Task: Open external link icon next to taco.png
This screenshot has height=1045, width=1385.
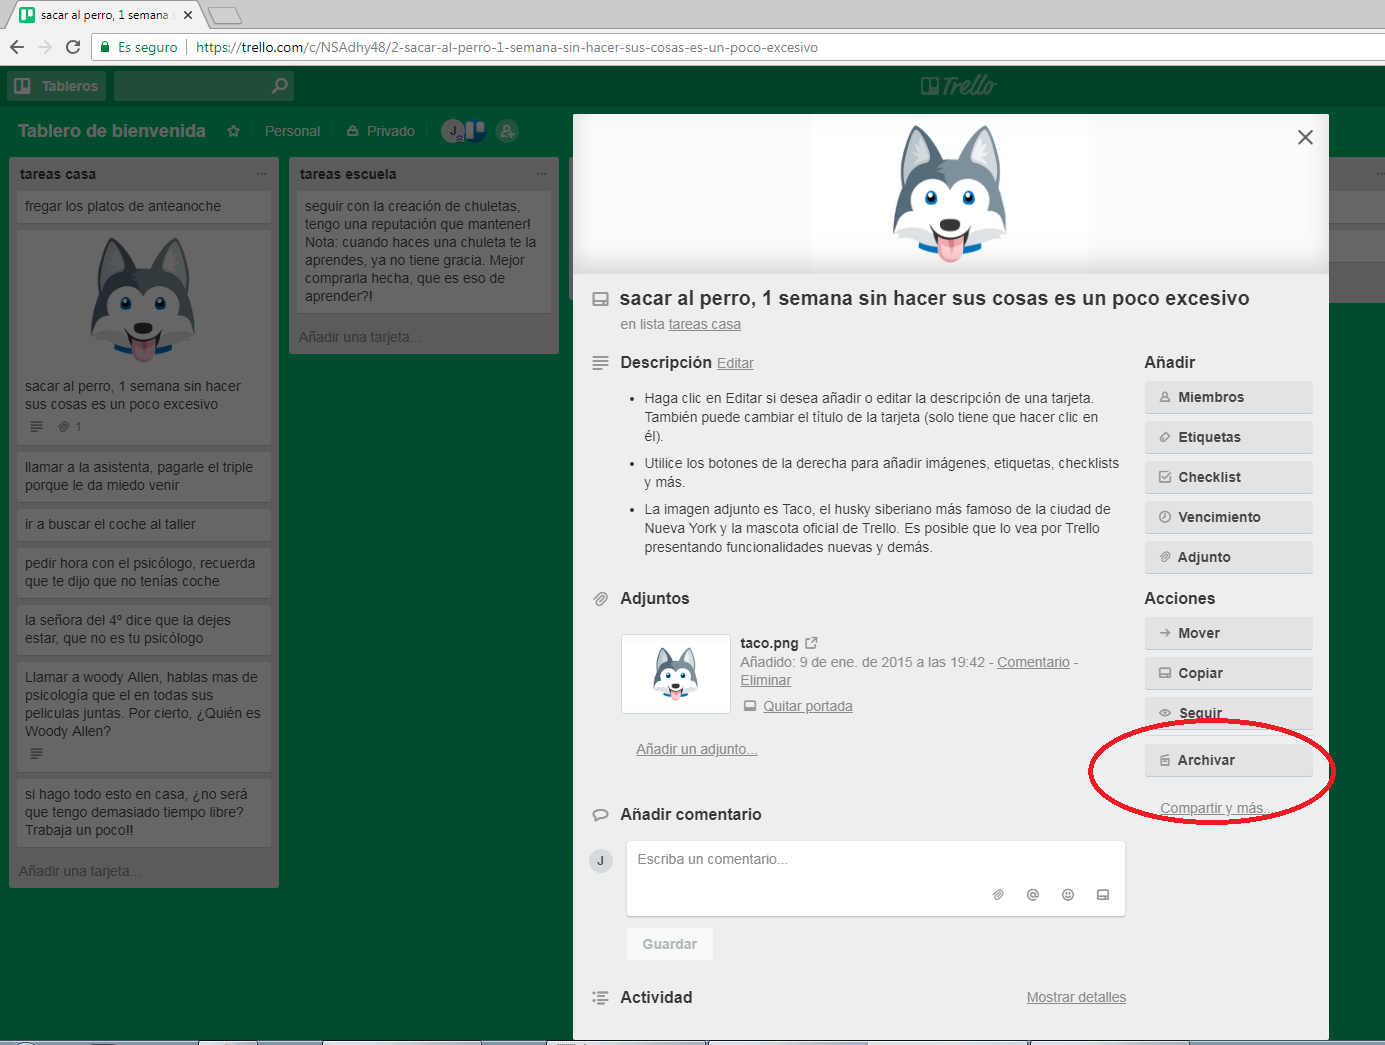Action: click(x=811, y=643)
